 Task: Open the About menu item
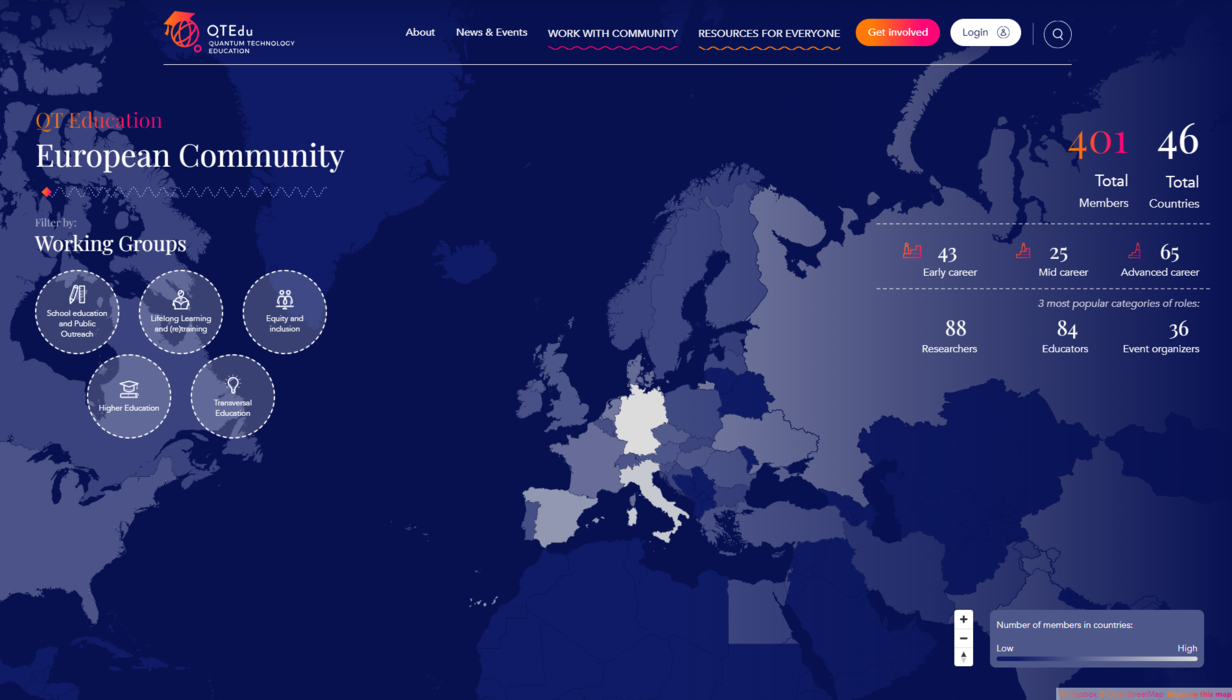(420, 32)
